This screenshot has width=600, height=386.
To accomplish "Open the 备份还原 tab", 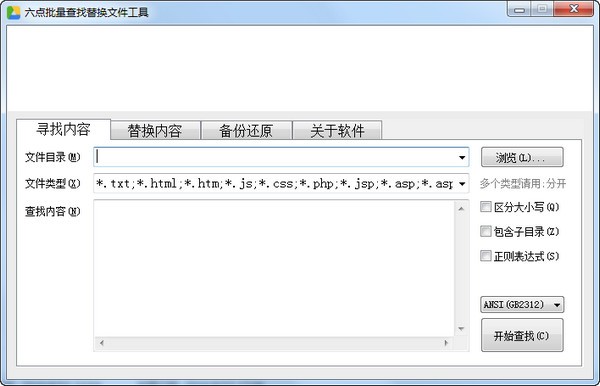I will pyautogui.click(x=246, y=130).
